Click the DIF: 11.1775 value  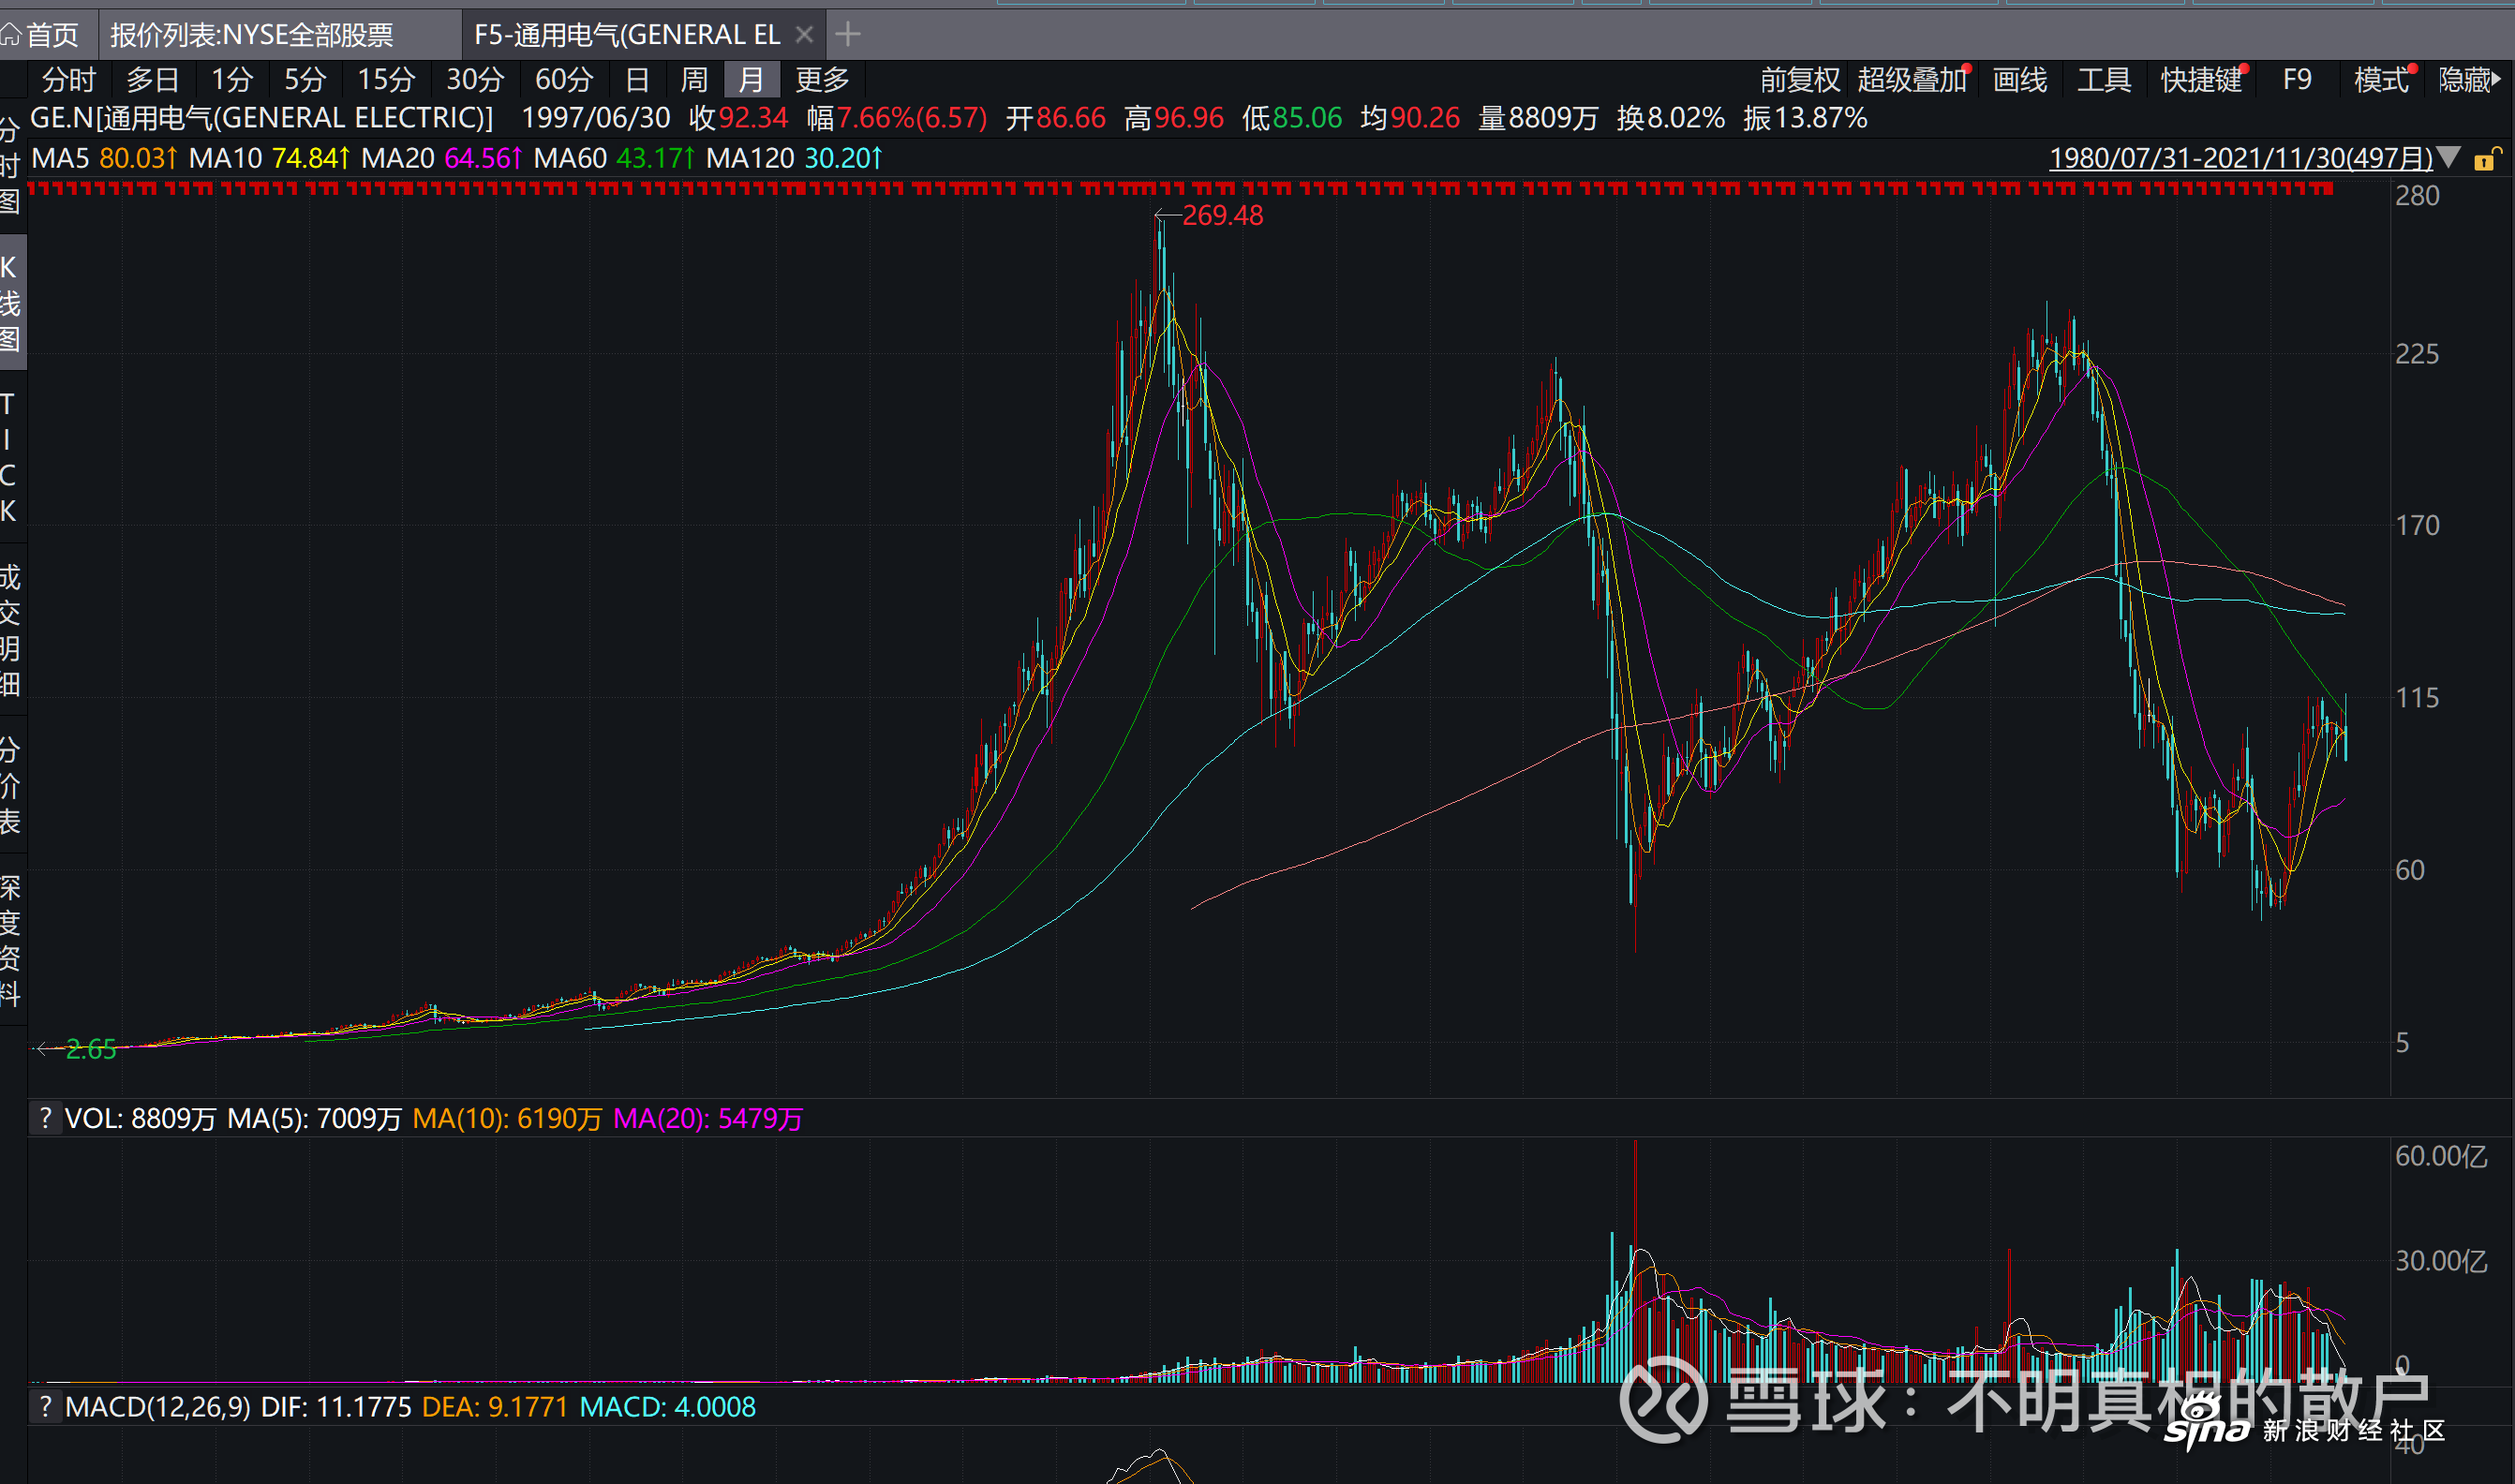336,1407
